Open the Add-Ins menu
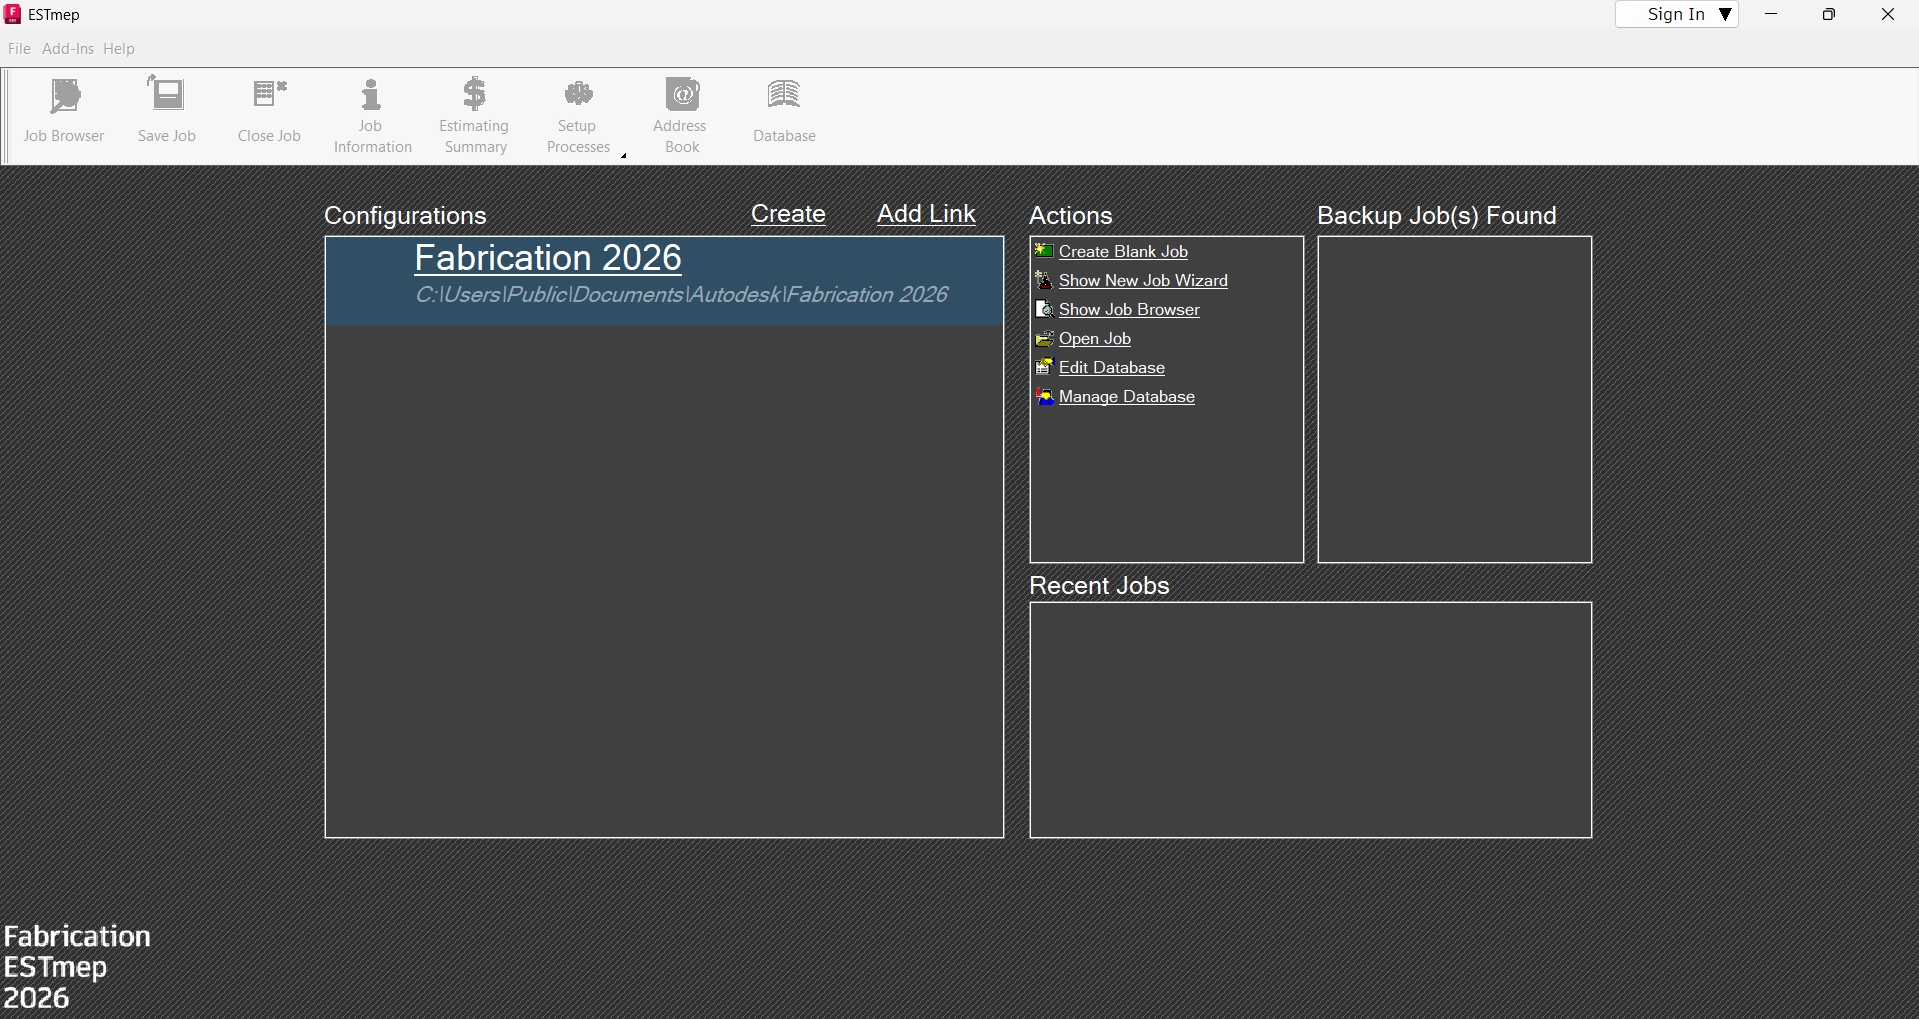The height and width of the screenshot is (1019, 1919). coord(68,49)
